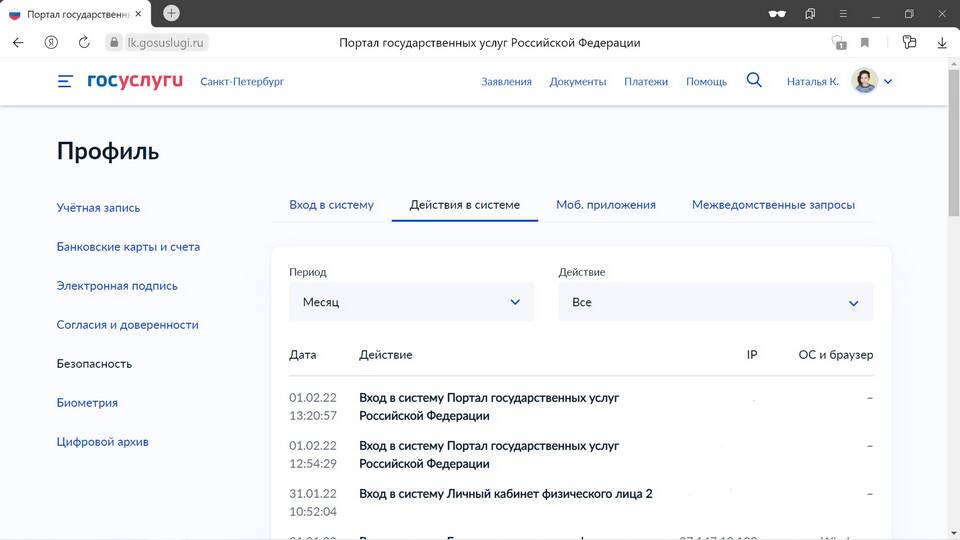Reload the page with the refresh icon
This screenshot has width=960, height=540.
[84, 42]
